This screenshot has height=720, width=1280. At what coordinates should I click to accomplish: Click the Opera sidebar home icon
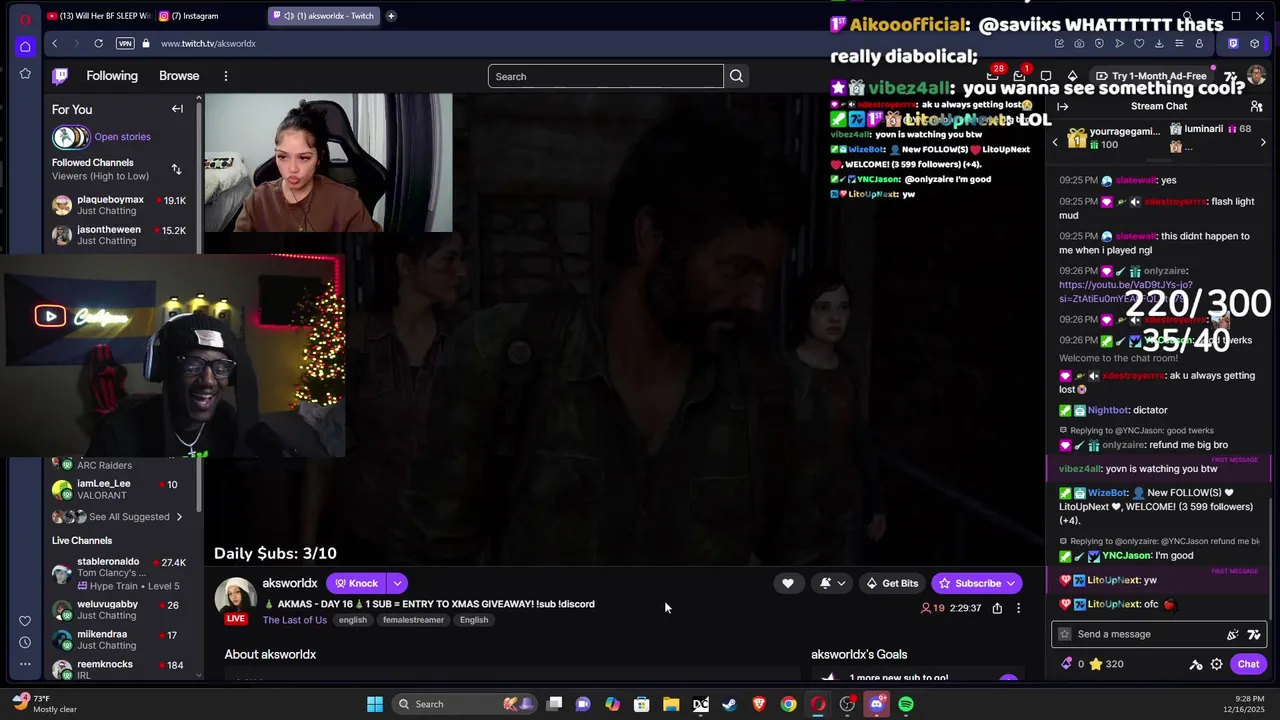coord(25,46)
